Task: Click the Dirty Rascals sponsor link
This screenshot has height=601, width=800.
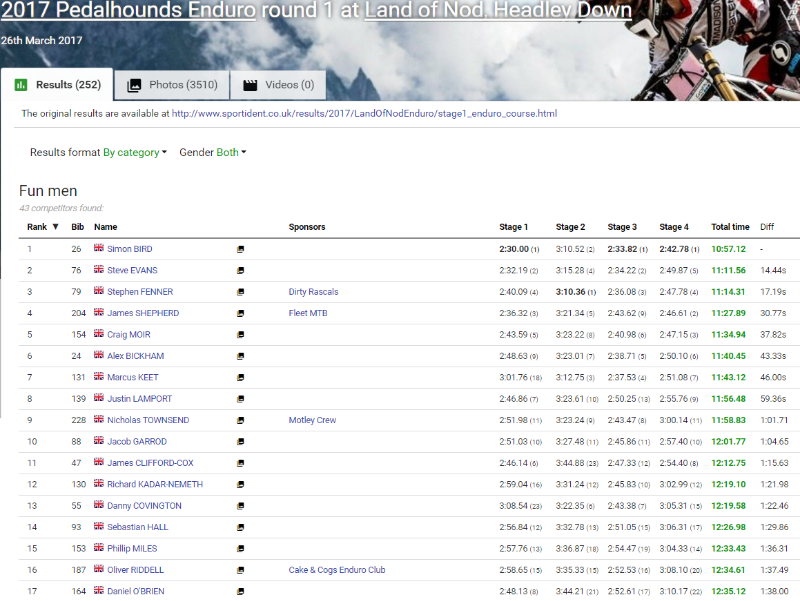Action: 313,292
